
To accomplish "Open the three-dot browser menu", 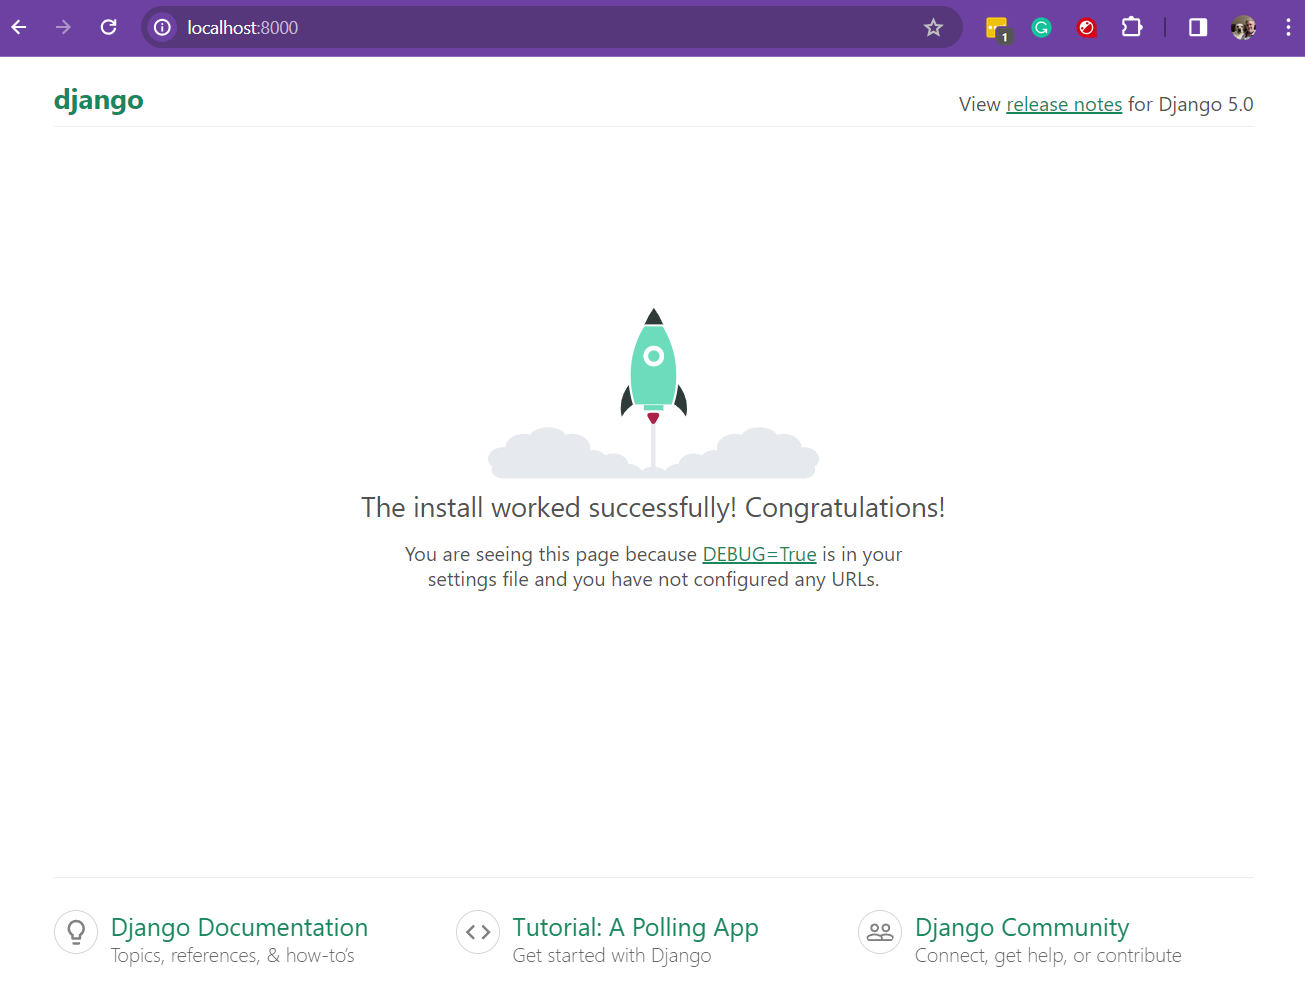I will [1288, 27].
